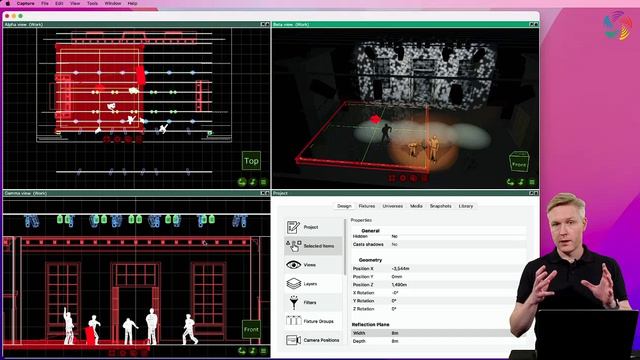The width and height of the screenshot is (640, 360).
Task: Toggle the Hidden property value No
Action: [394, 236]
